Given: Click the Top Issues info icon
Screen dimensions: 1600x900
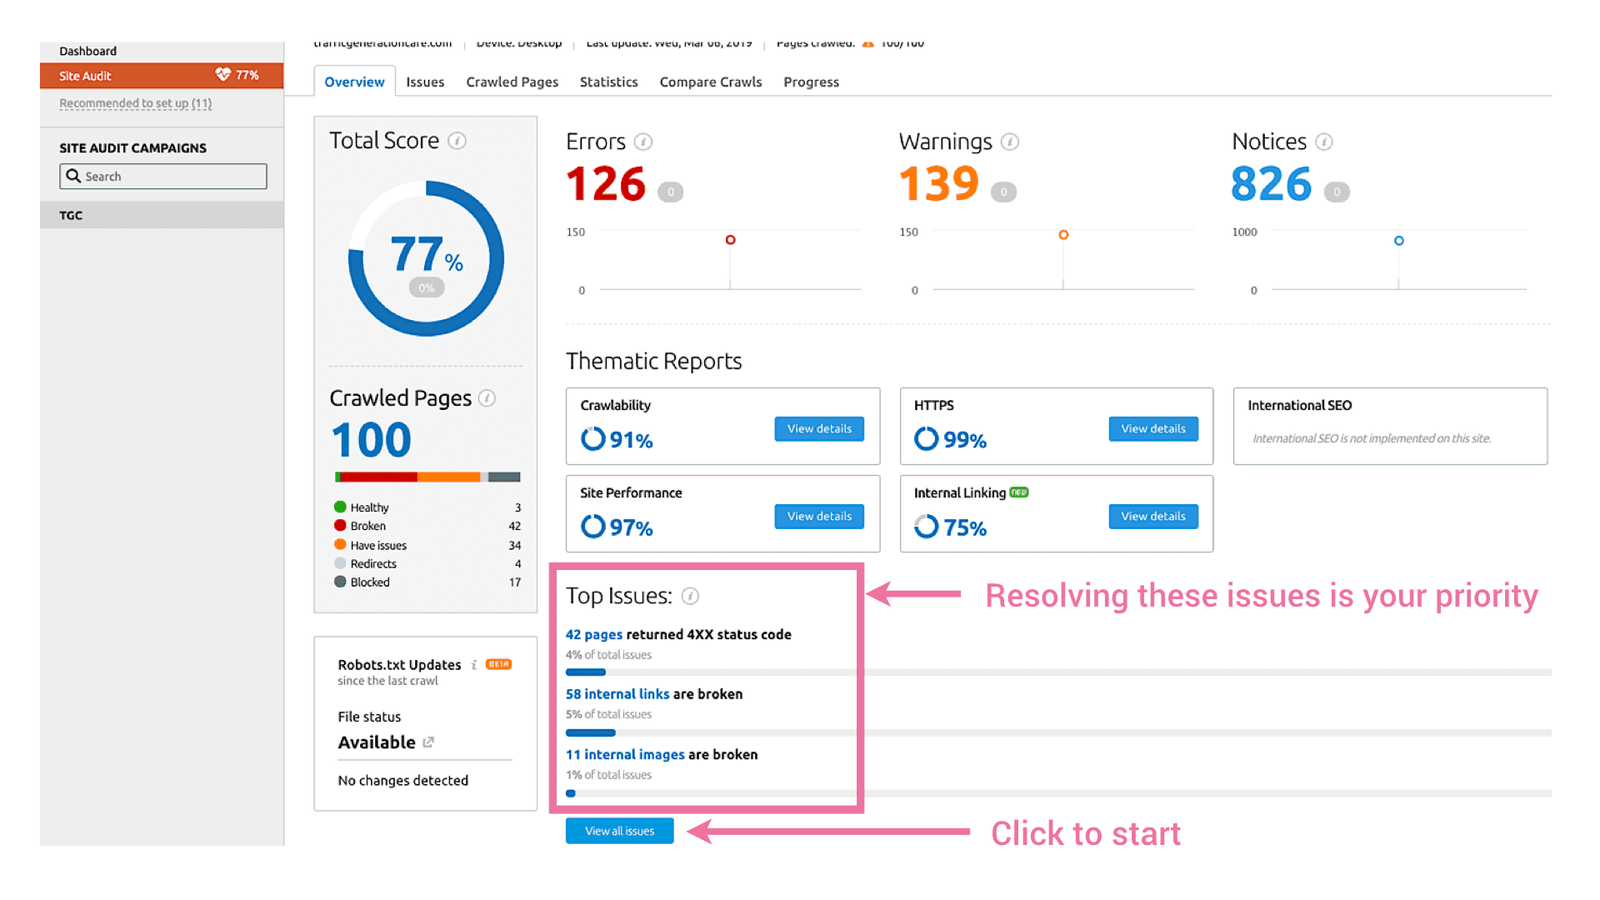Looking at the screenshot, I should tap(690, 596).
